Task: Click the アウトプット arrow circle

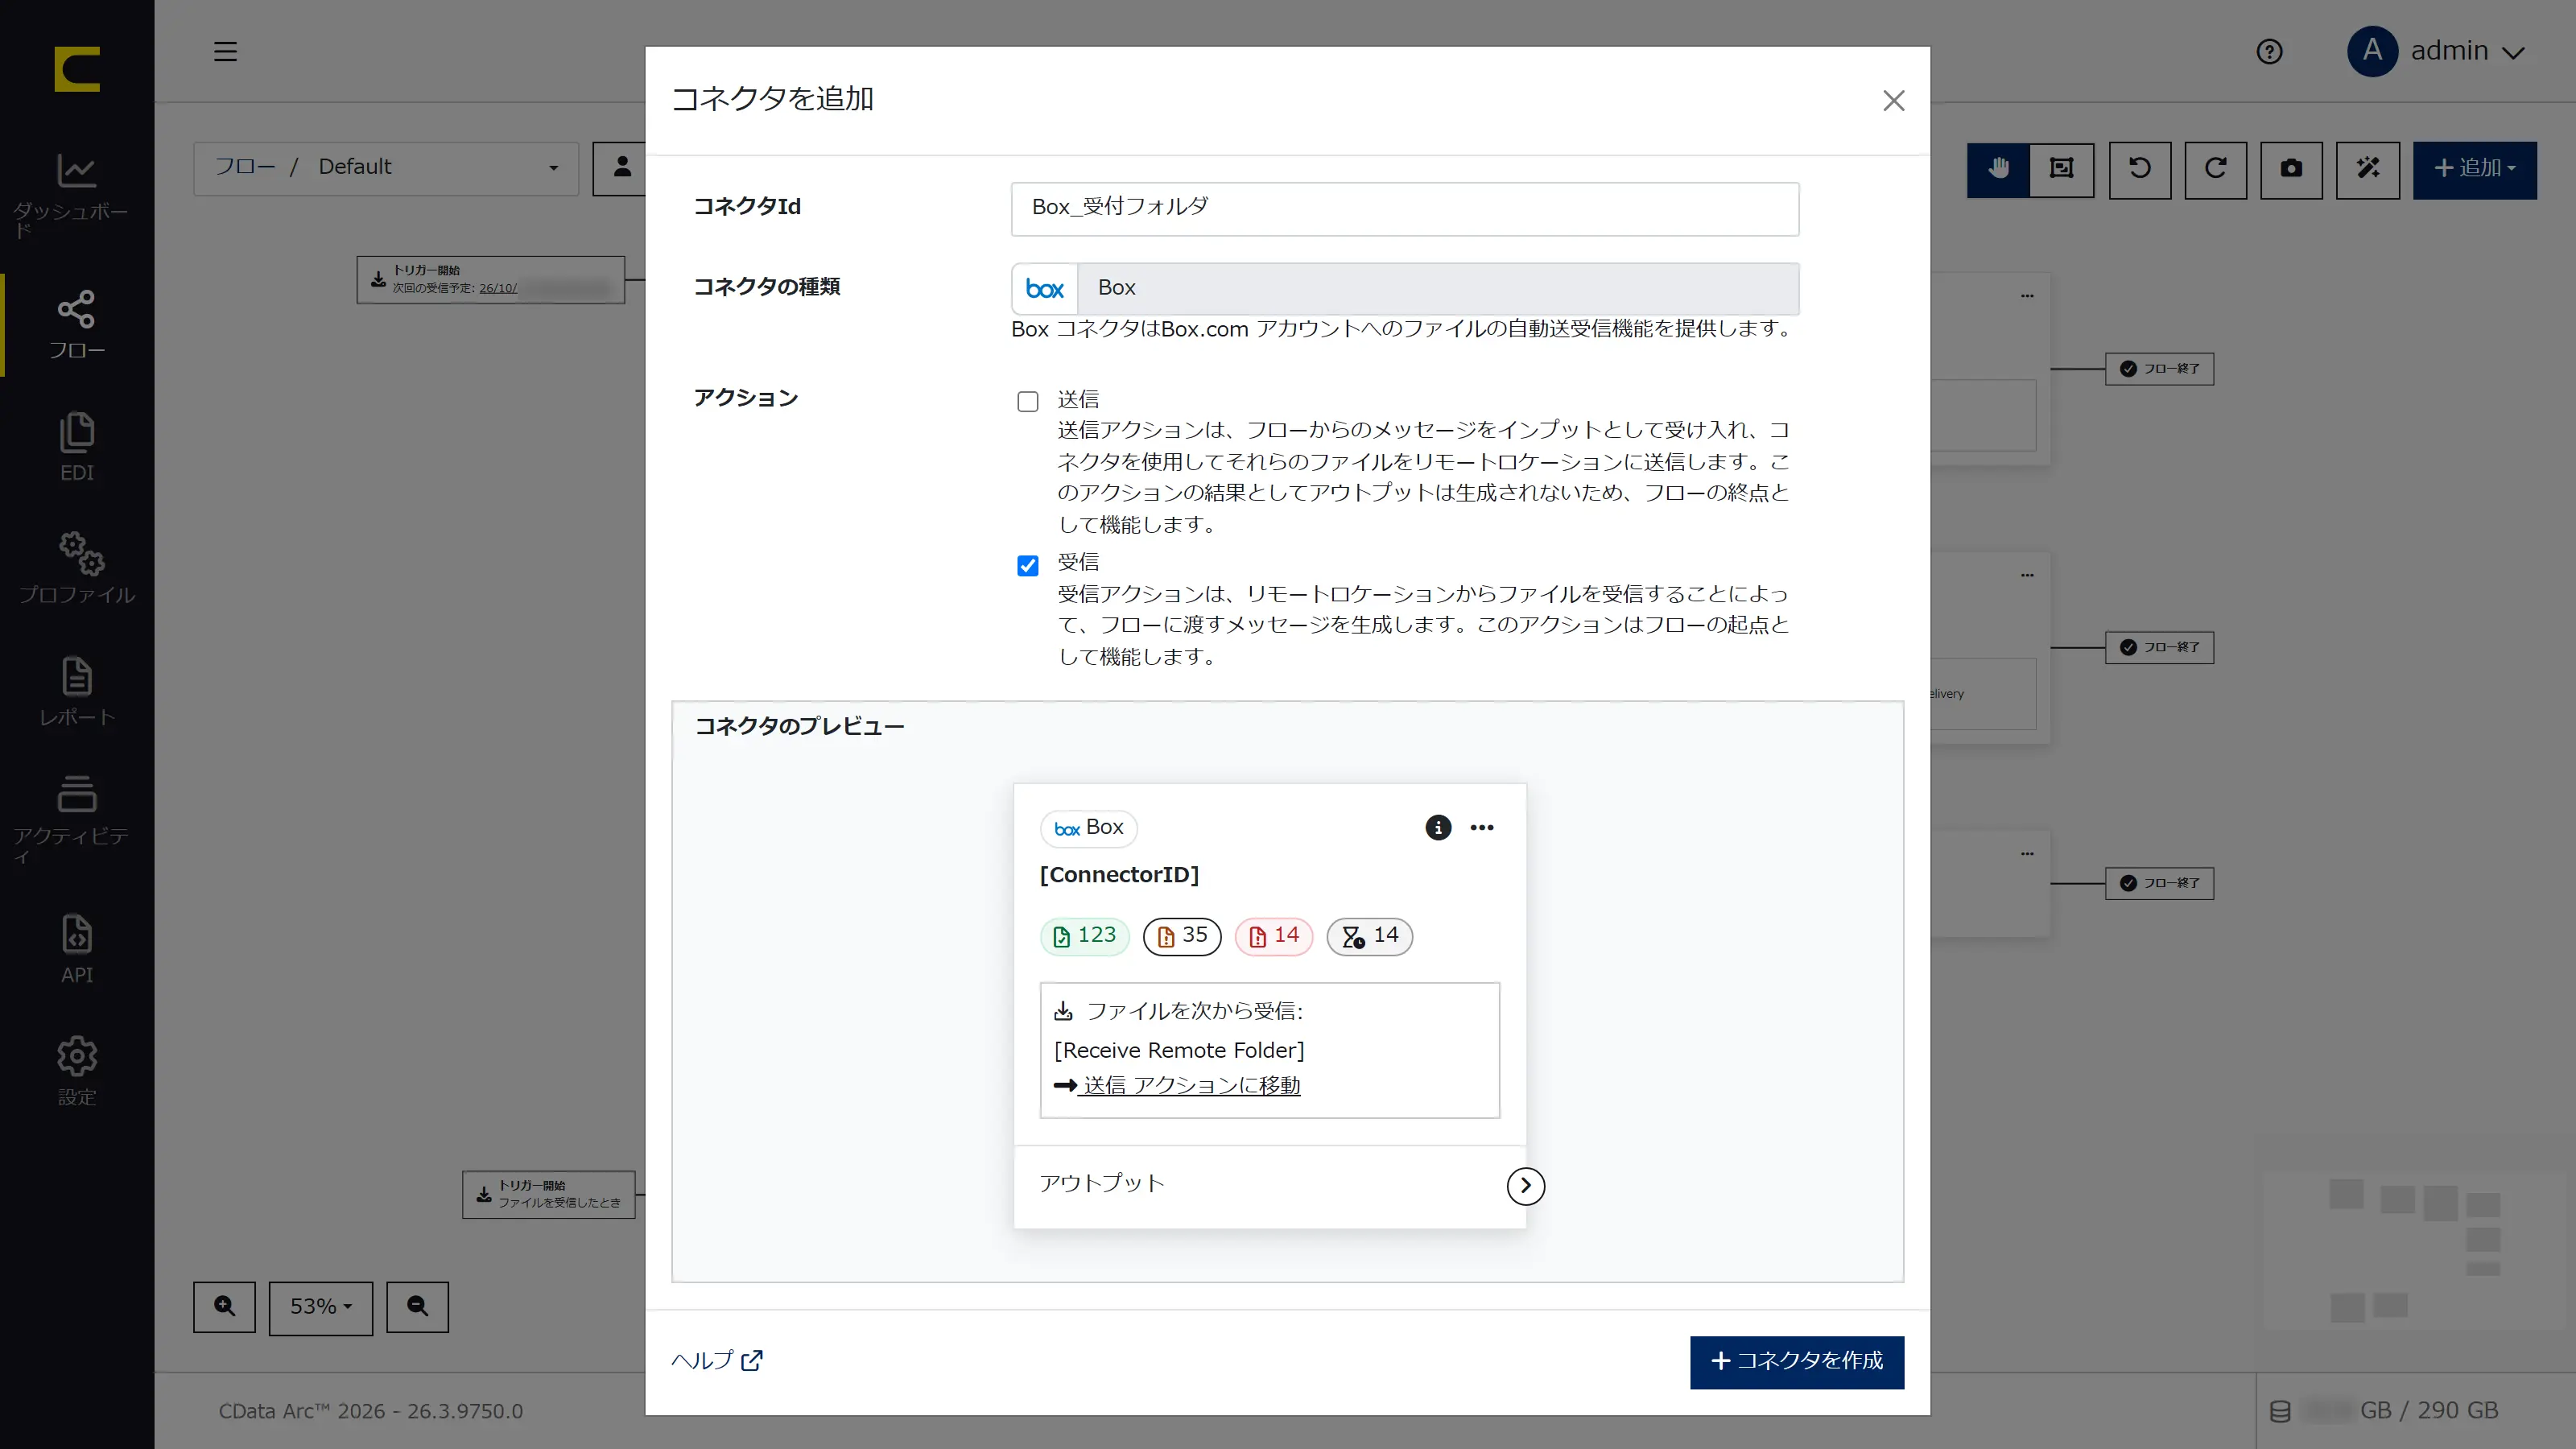Action: coord(1525,1185)
